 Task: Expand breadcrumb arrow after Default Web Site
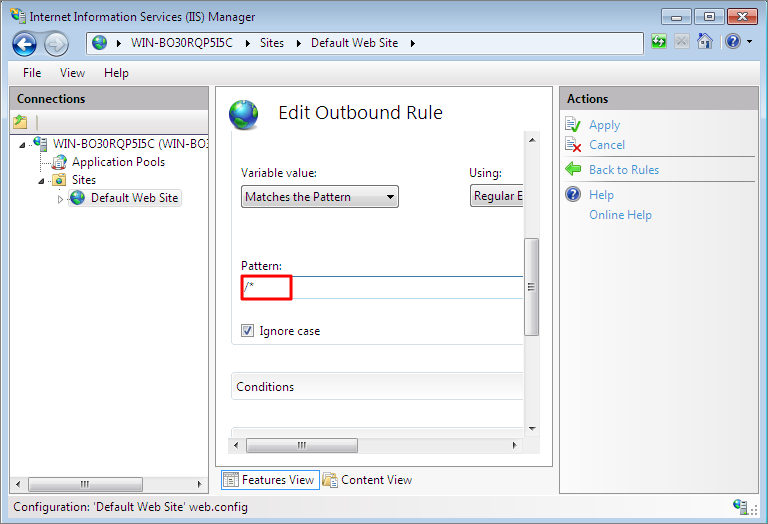point(413,44)
